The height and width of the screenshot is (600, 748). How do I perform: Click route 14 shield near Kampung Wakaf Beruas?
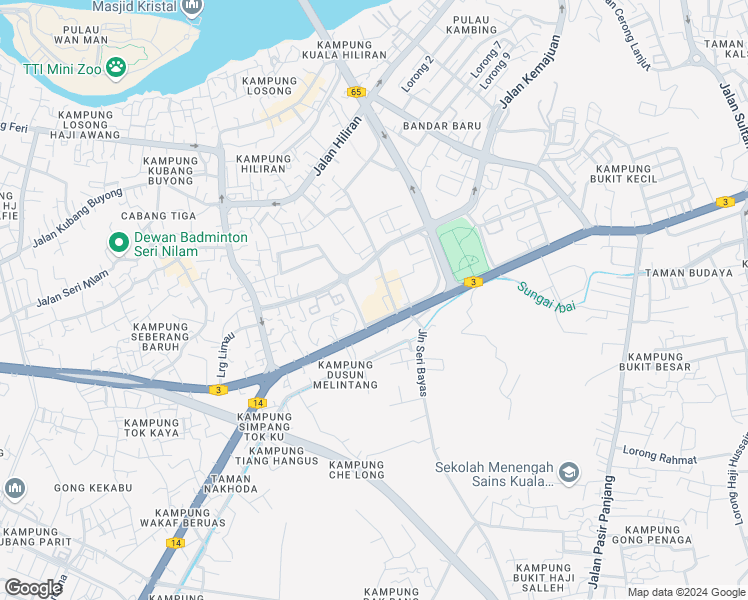(x=176, y=543)
